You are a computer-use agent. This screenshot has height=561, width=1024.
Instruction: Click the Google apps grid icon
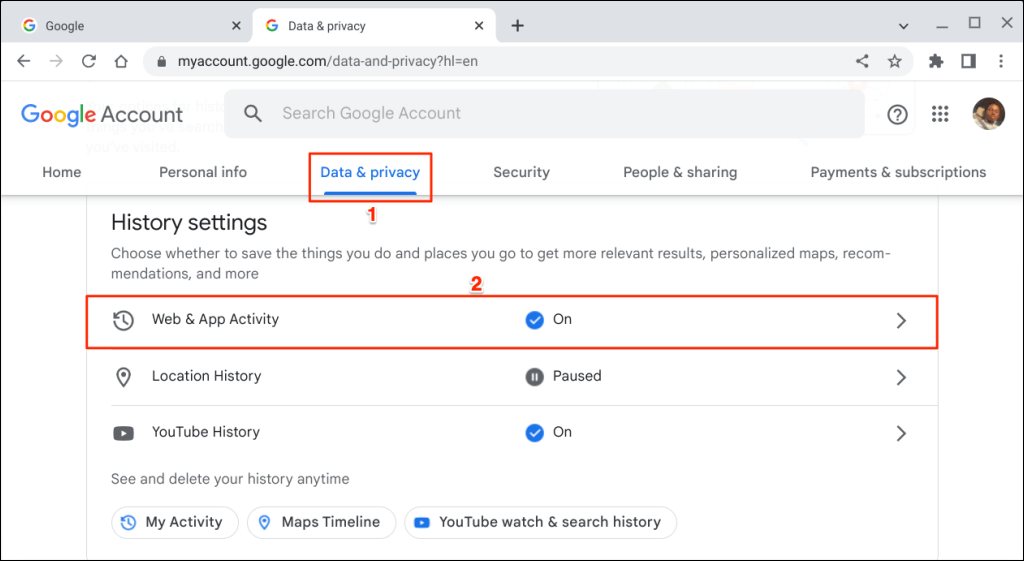(940, 114)
